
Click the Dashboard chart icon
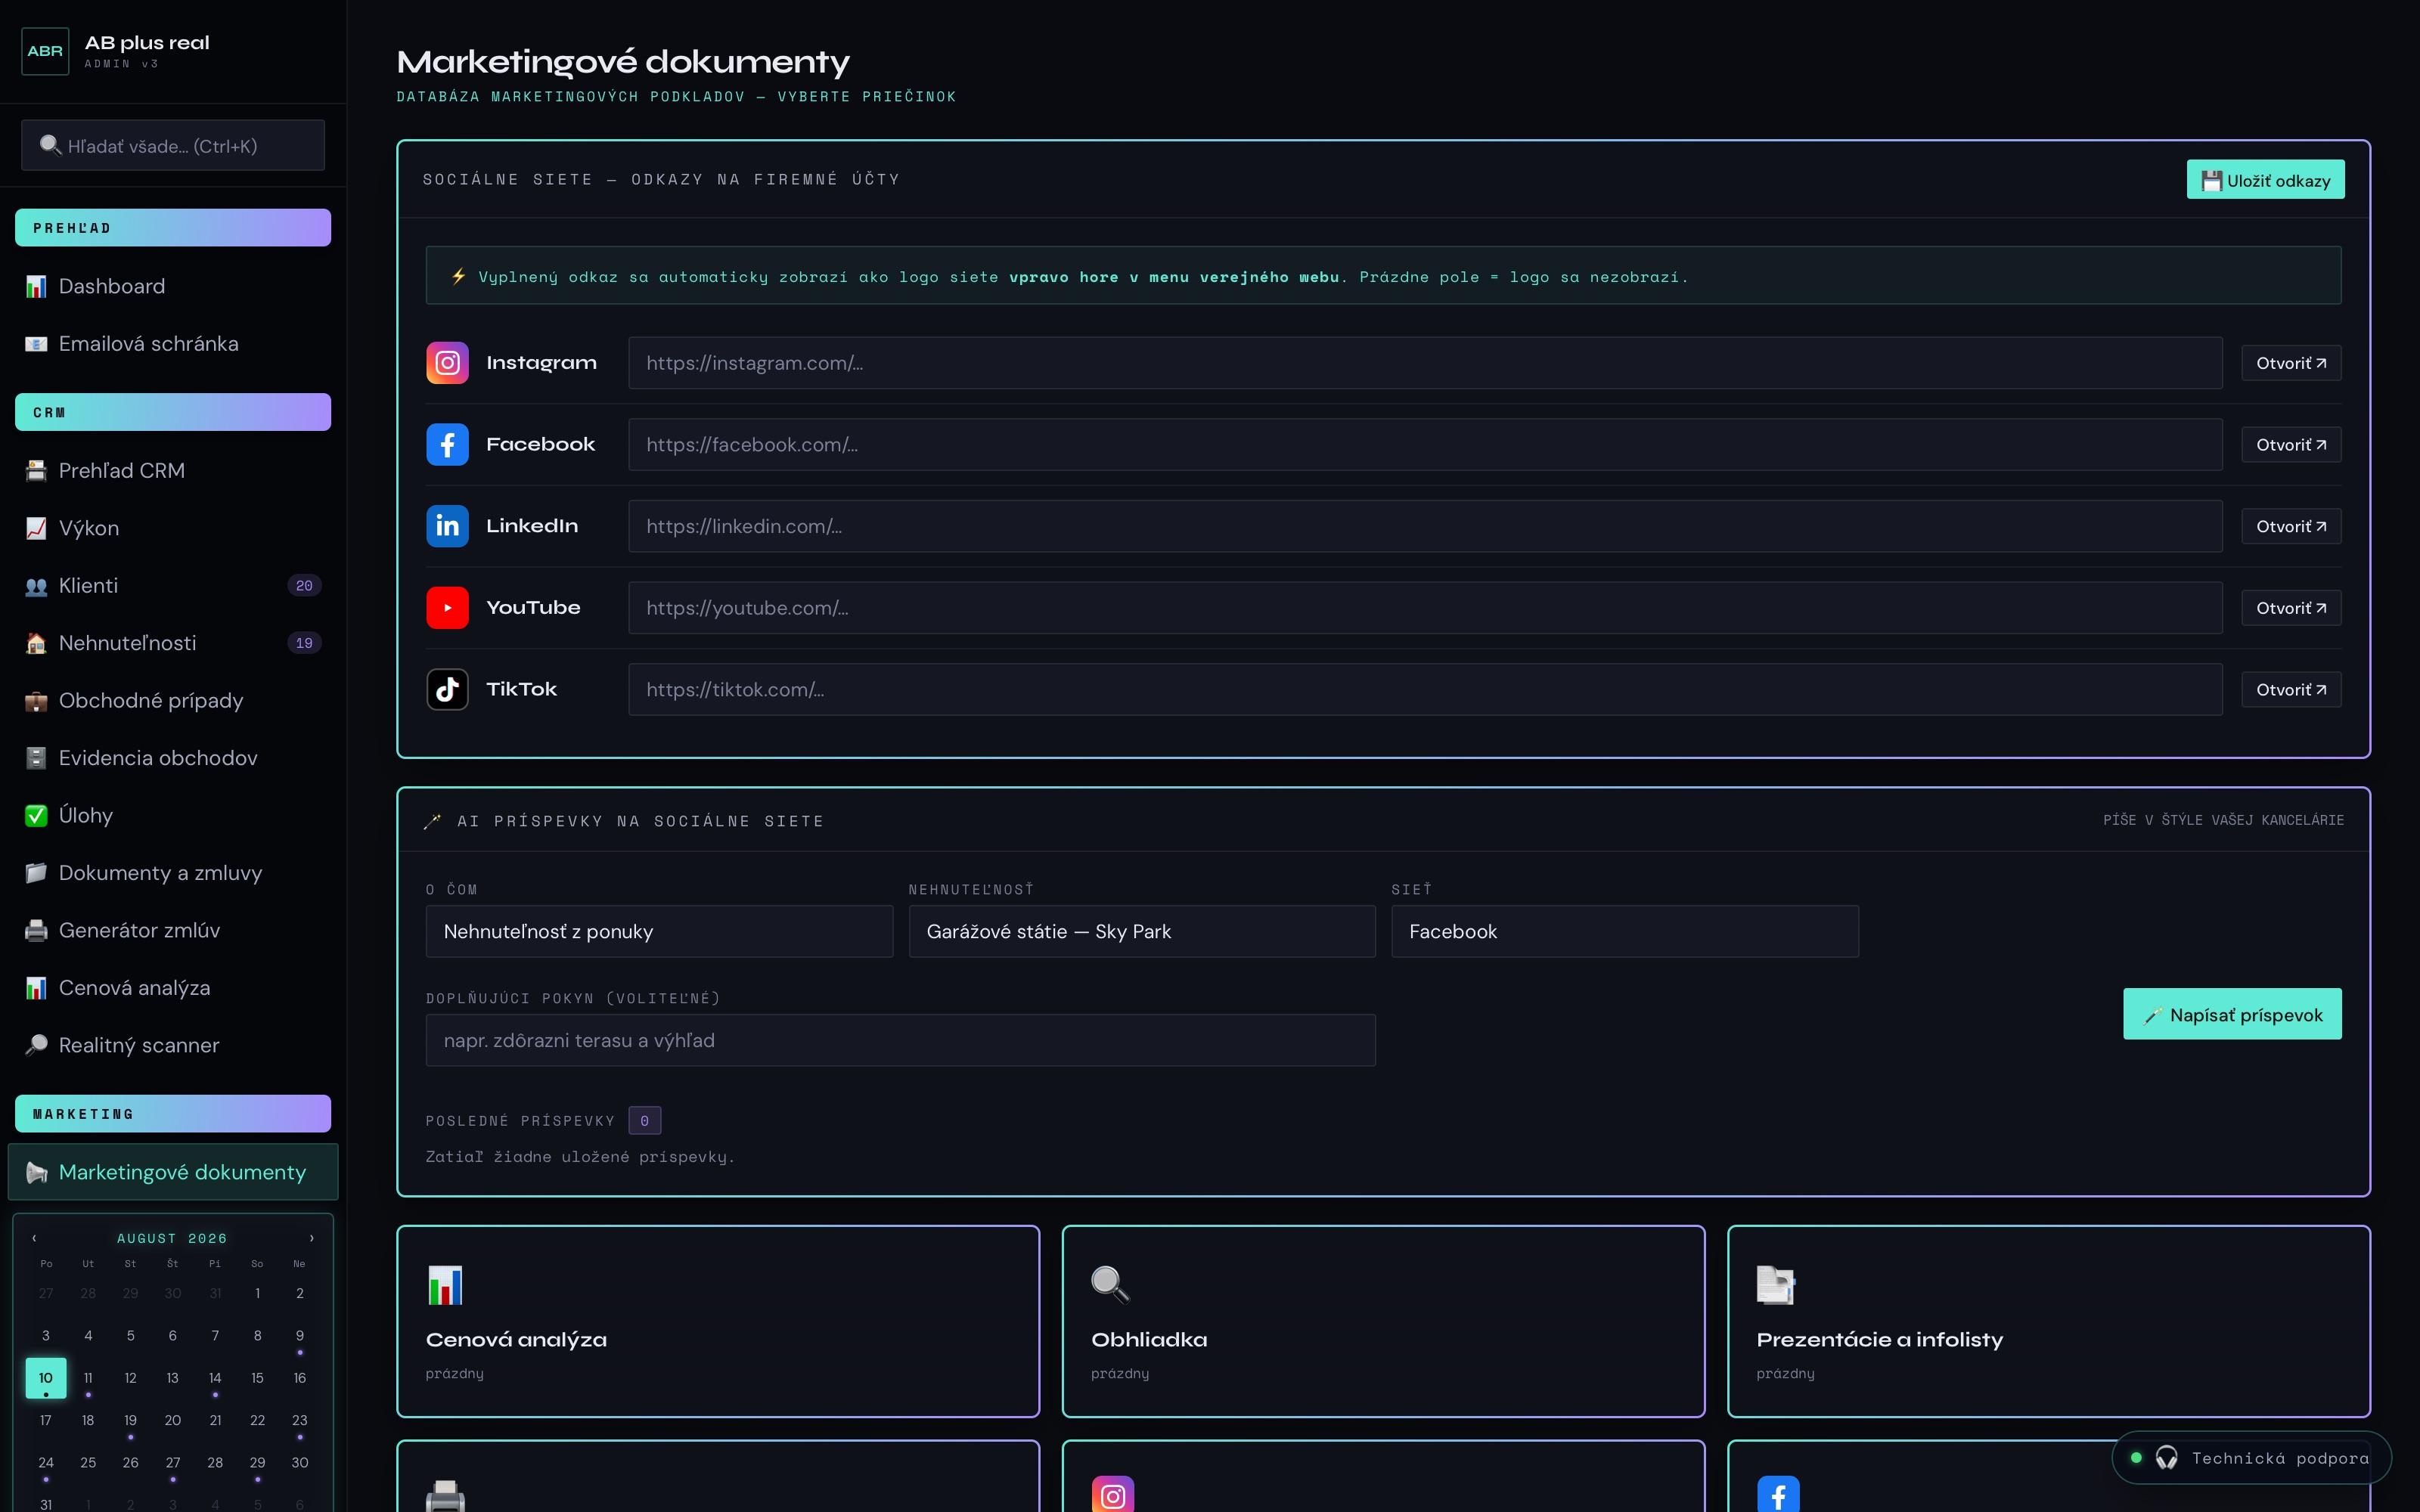[x=36, y=287]
